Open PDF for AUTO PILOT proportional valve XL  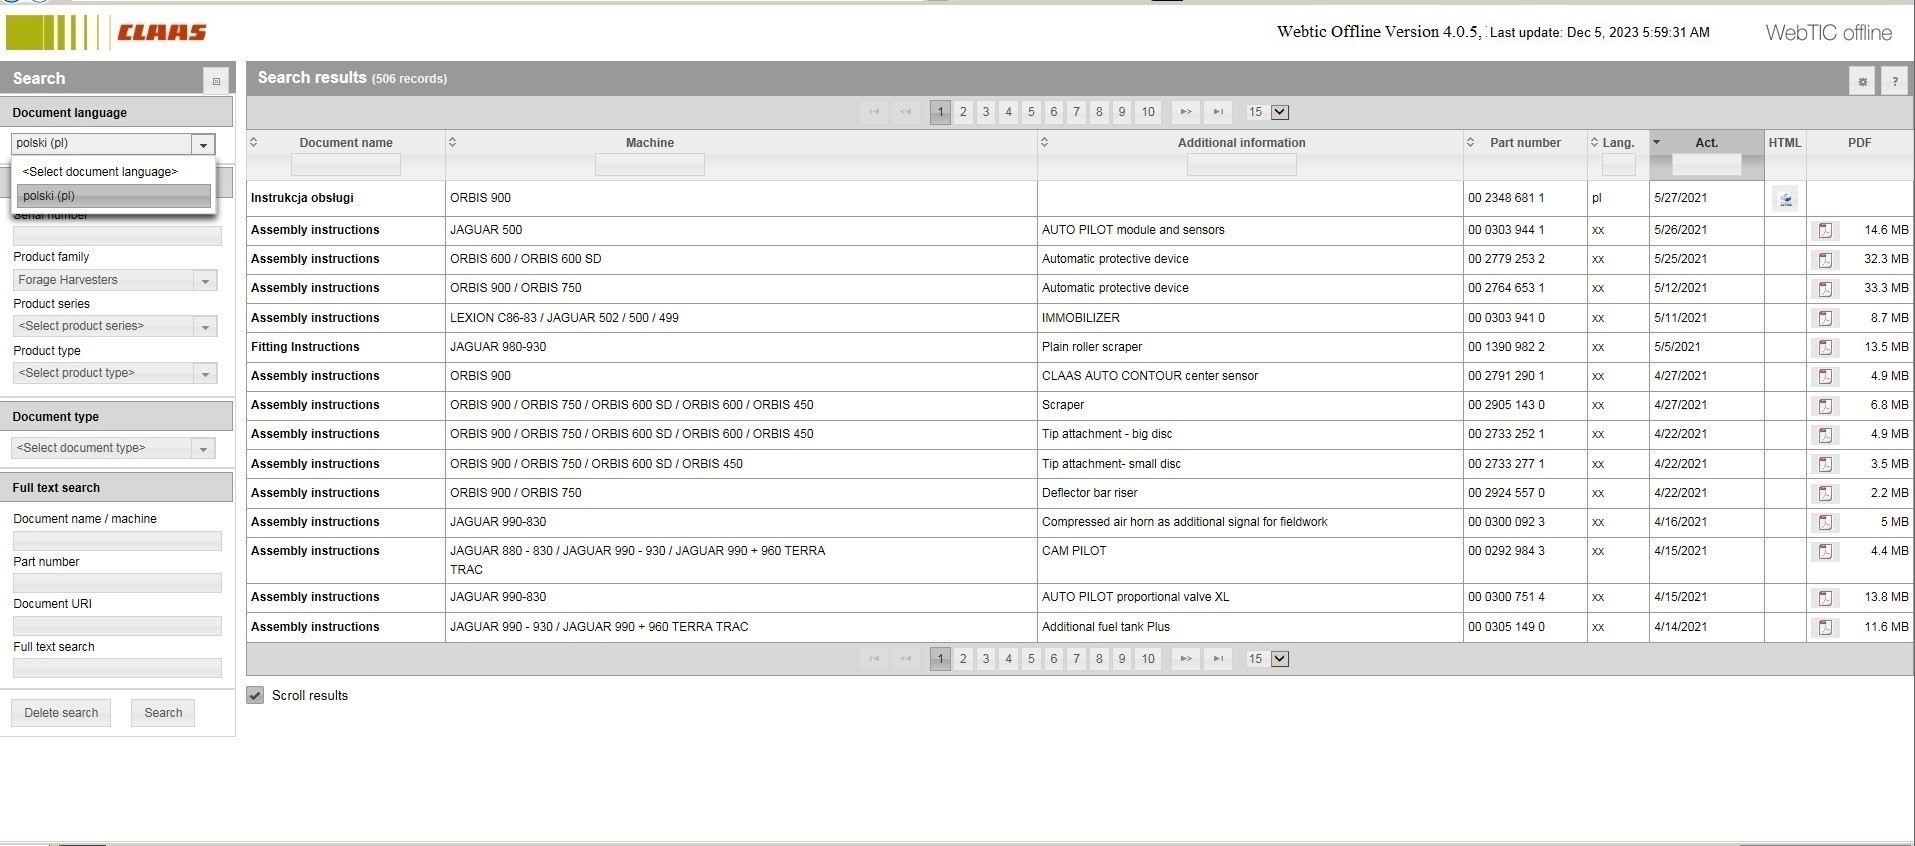click(x=1825, y=598)
